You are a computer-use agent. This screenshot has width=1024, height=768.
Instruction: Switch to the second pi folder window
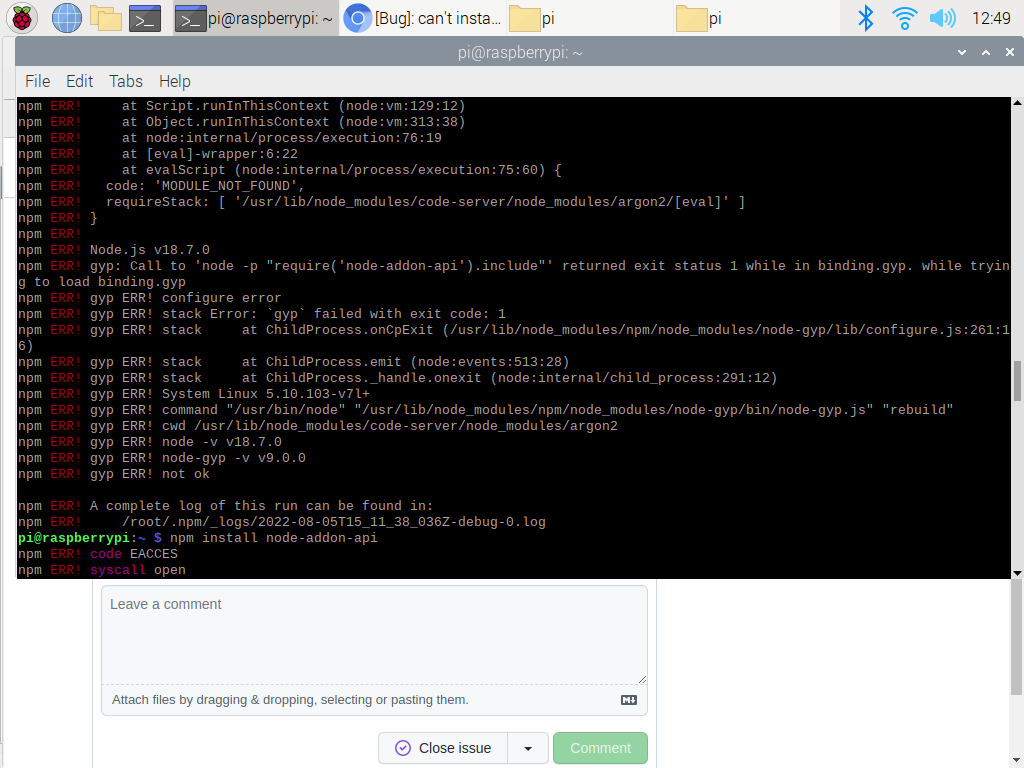(755, 18)
